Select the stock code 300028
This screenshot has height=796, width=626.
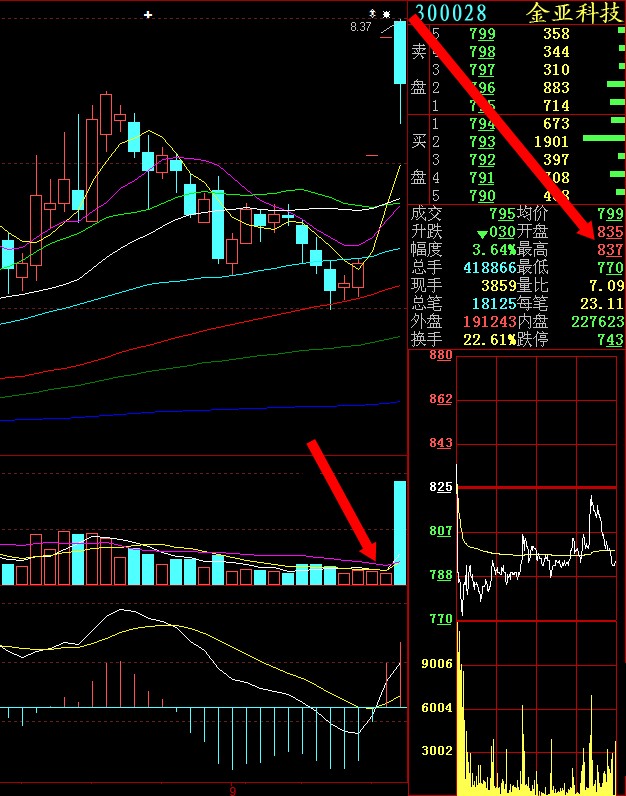tap(451, 13)
